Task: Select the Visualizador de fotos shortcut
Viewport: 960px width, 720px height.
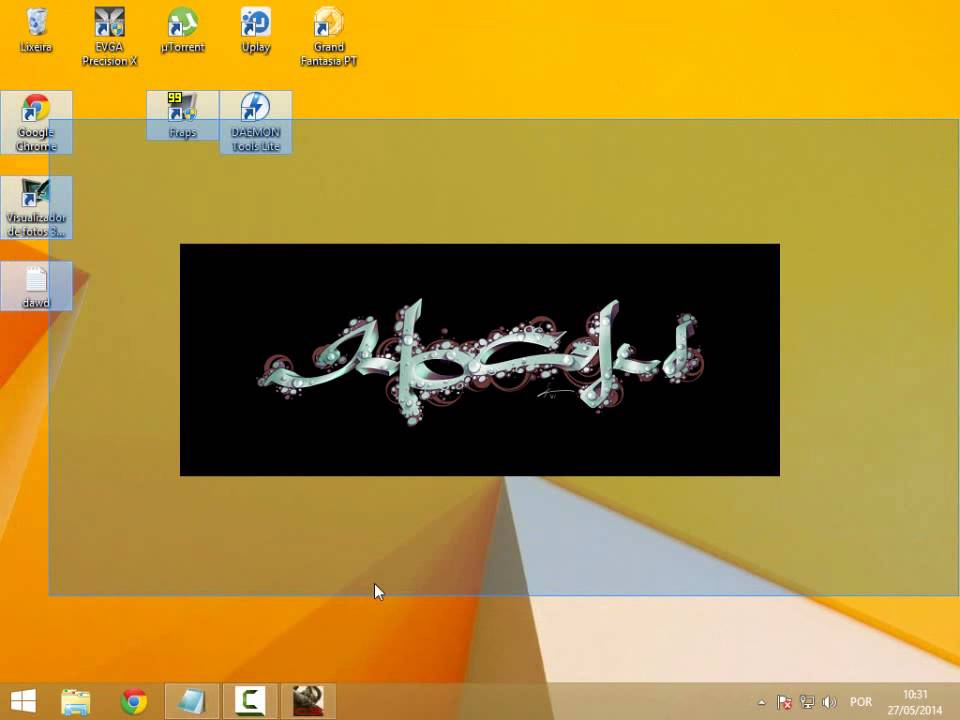Action: [x=36, y=208]
